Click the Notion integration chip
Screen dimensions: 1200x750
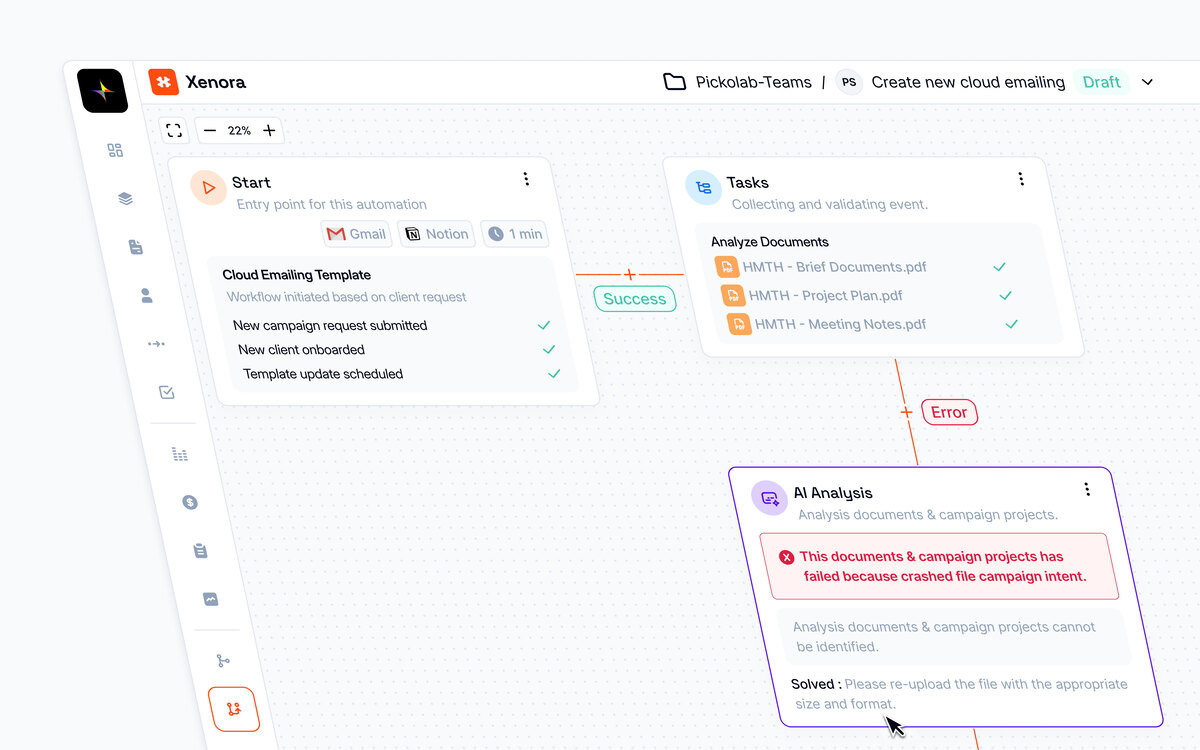436,234
